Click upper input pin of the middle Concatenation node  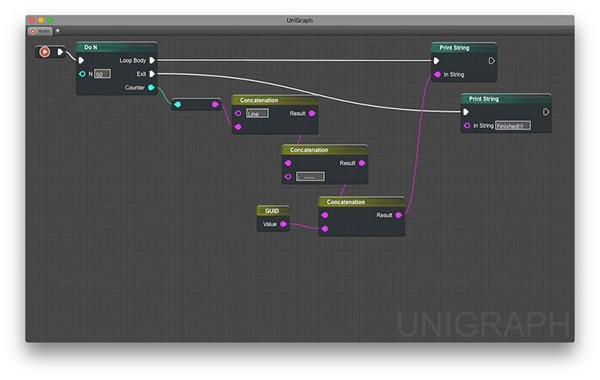coord(288,163)
